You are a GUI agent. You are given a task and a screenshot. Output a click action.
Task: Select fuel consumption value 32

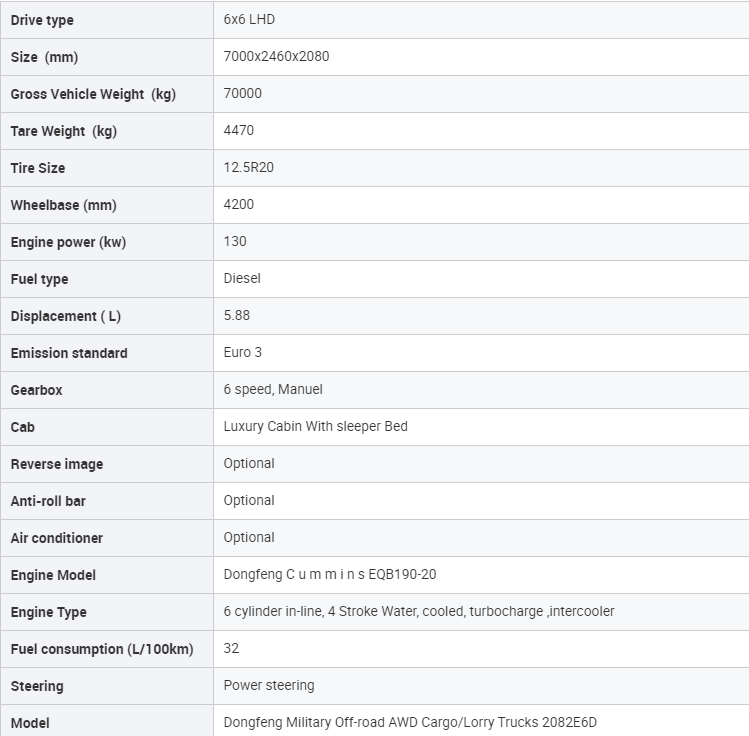(x=231, y=649)
